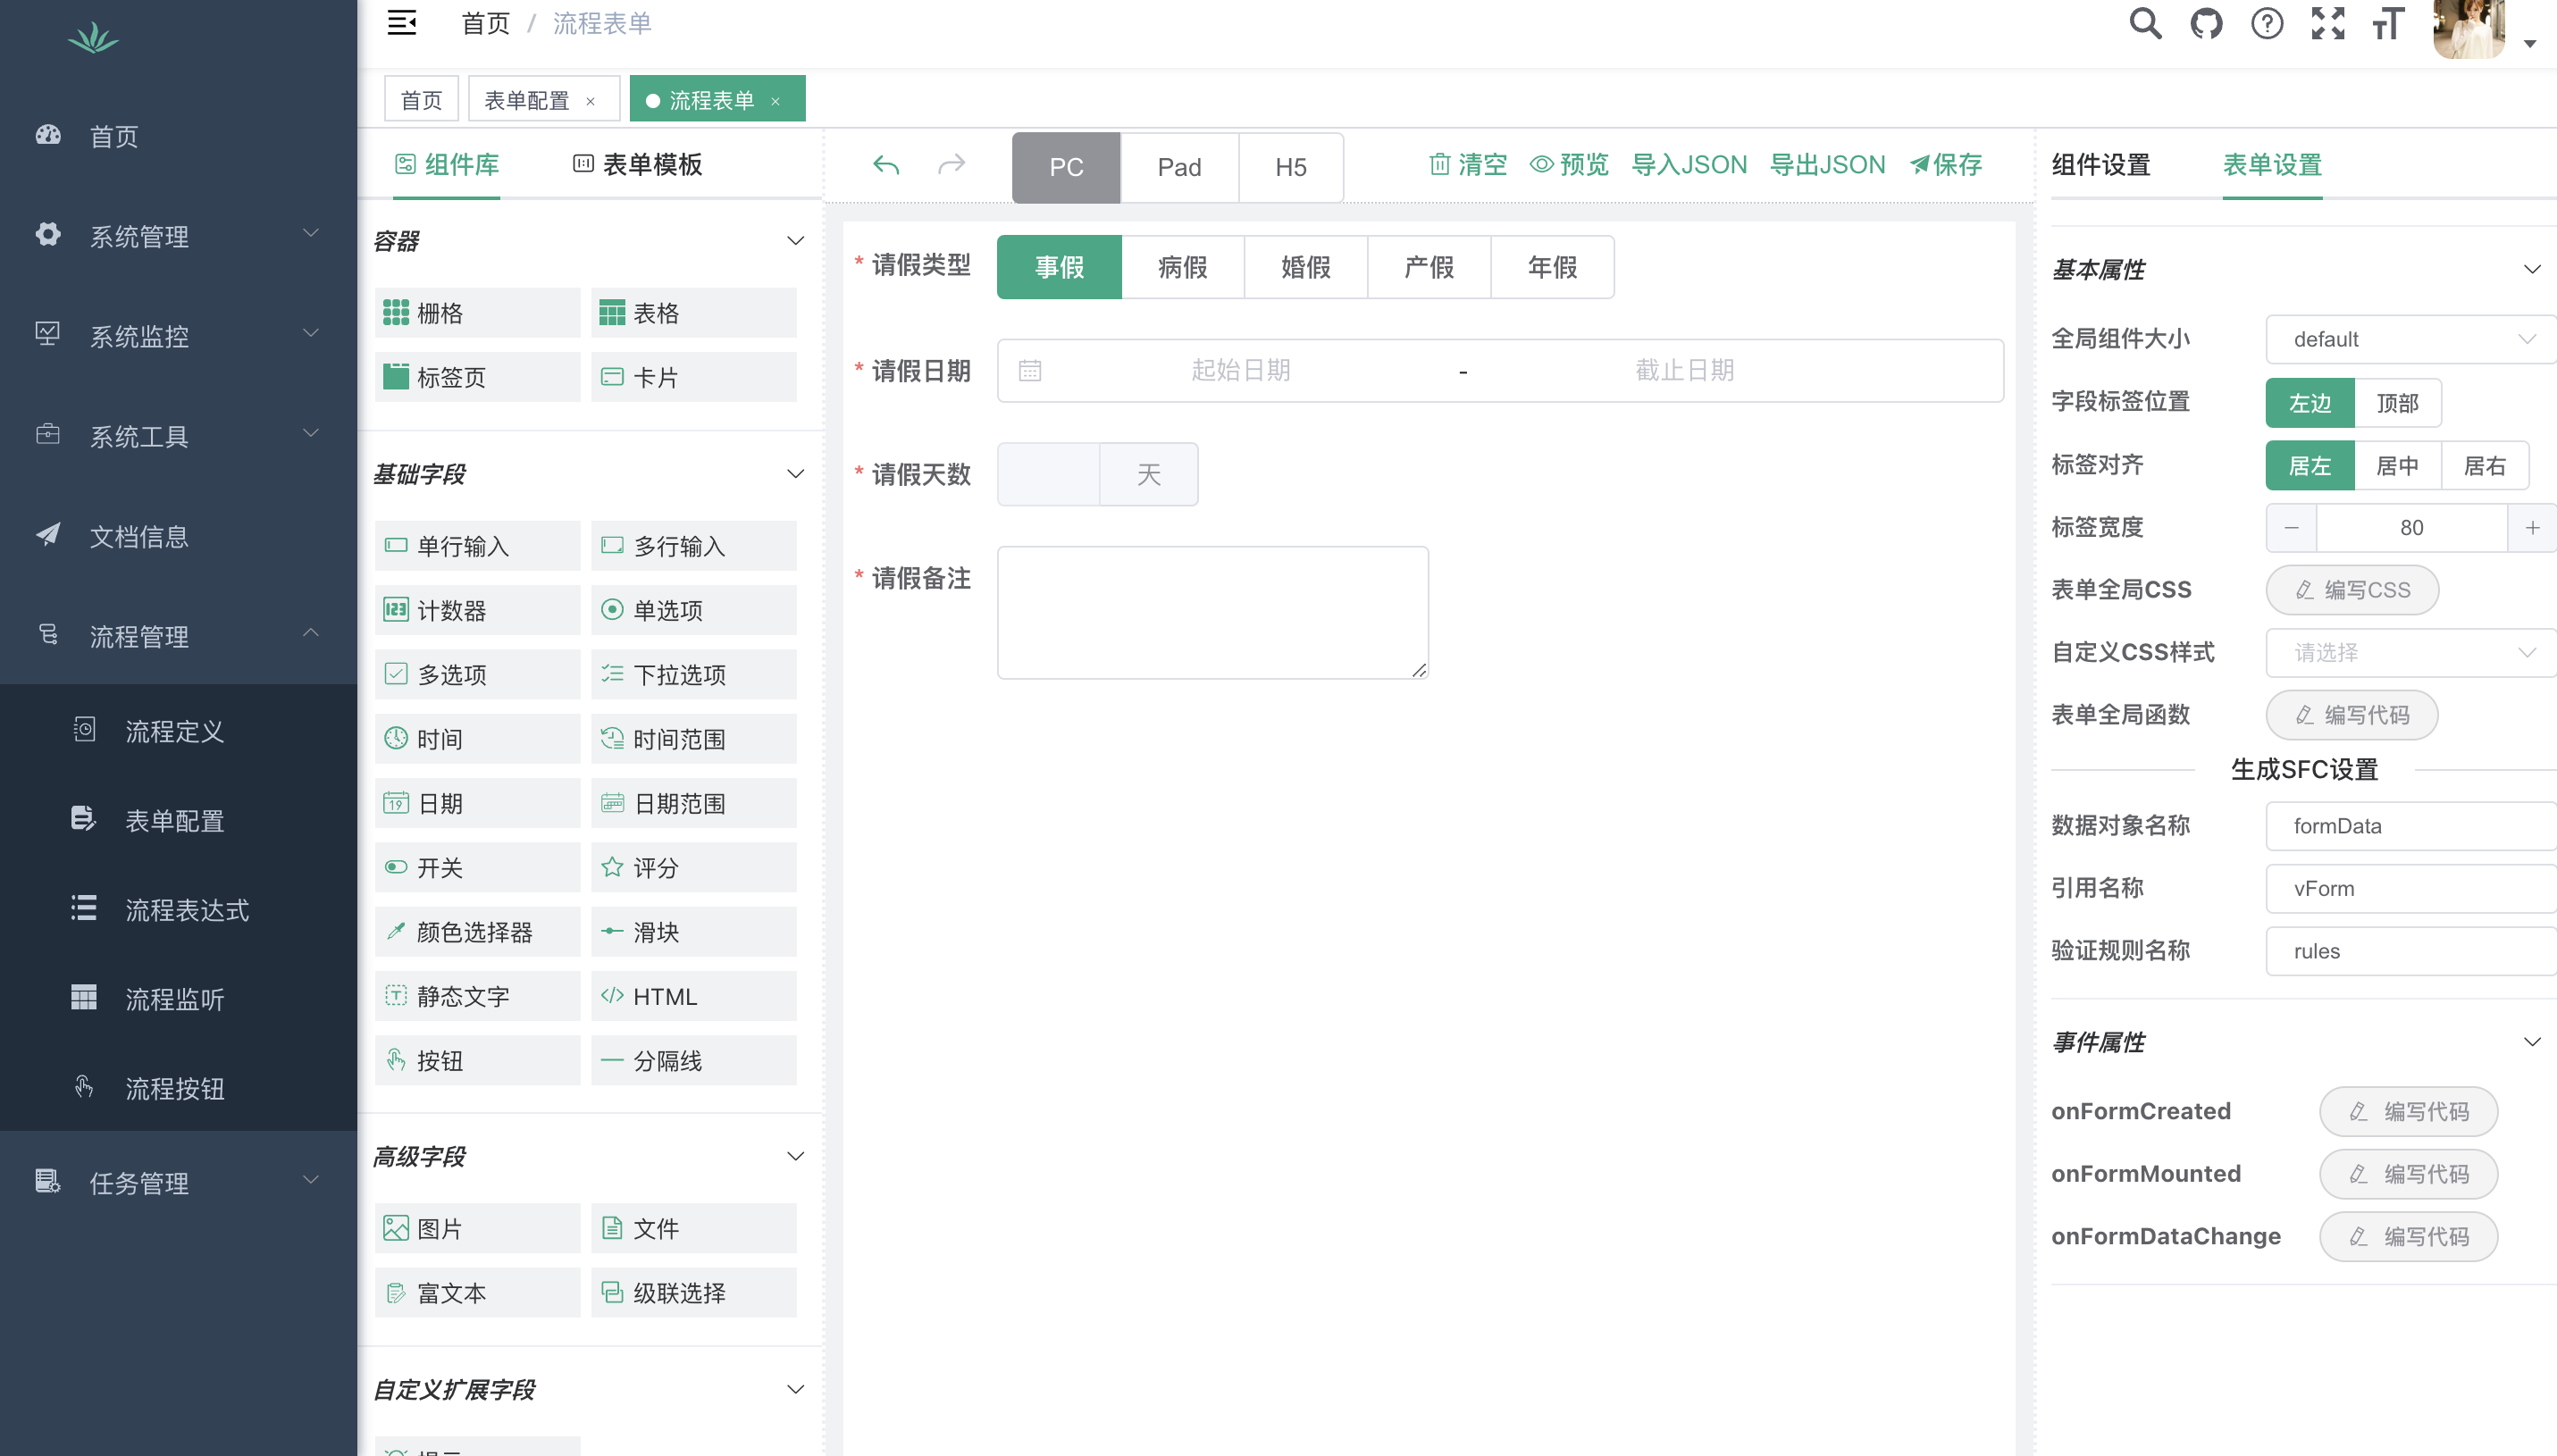The width and height of the screenshot is (2557, 1456).
Task: Select the 病假 leave type option
Action: click(1182, 267)
